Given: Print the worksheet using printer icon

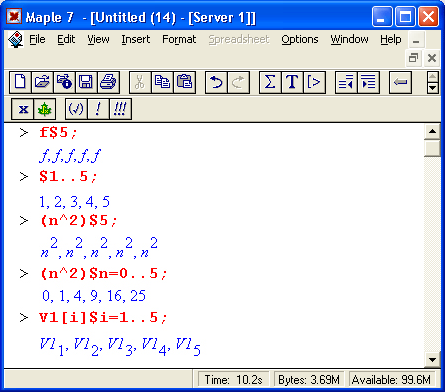Looking at the screenshot, I should point(108,82).
